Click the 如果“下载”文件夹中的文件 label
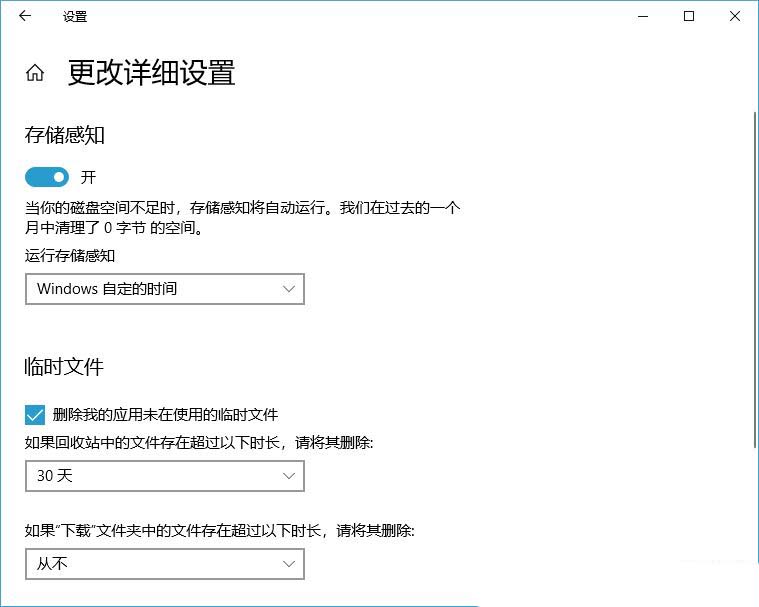Screen dimensions: 759x607 click(220, 531)
